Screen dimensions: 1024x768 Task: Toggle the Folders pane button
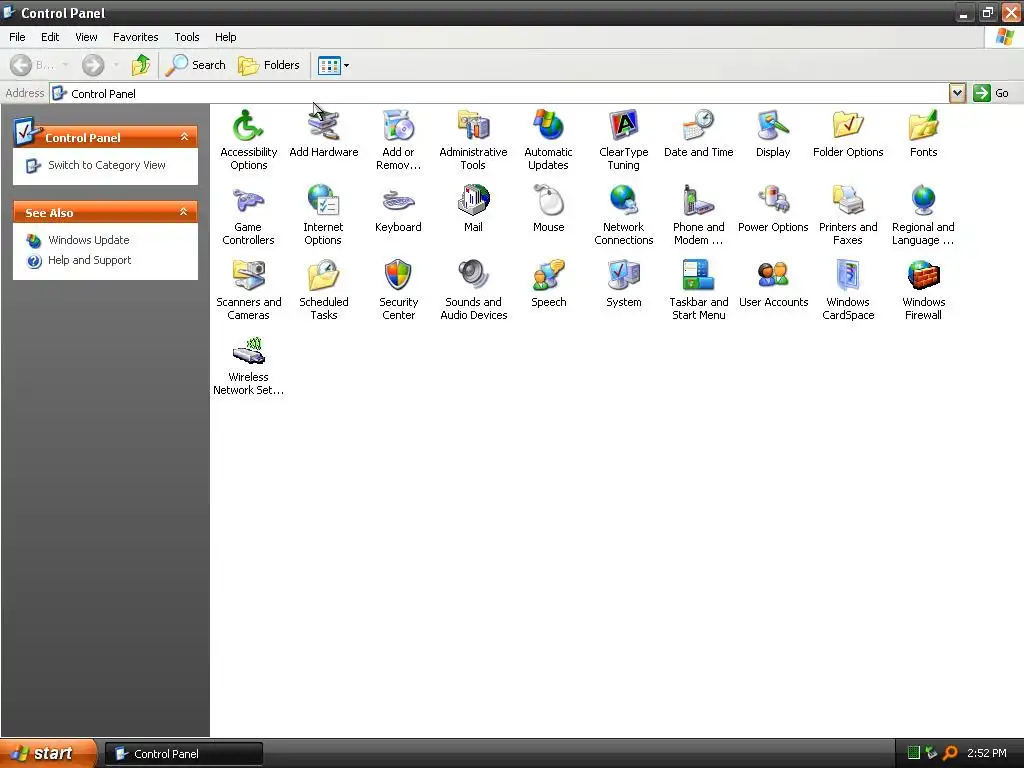[x=268, y=65]
